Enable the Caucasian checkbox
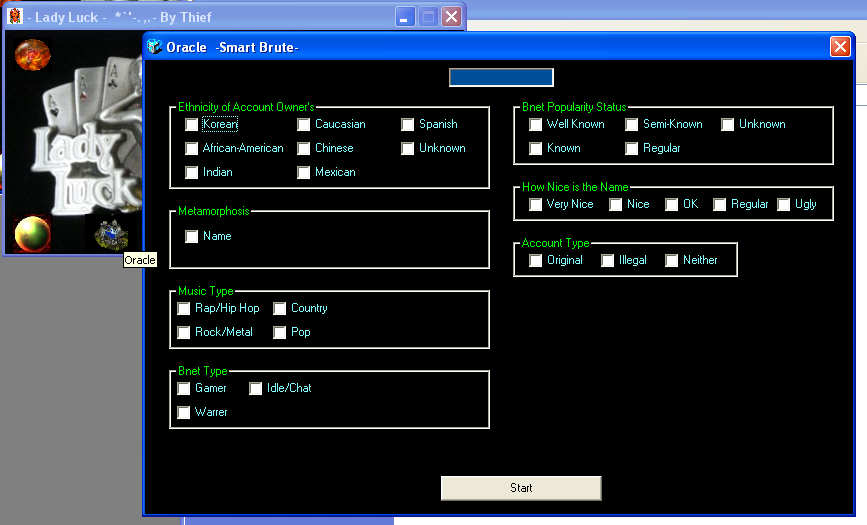The image size is (867, 525). point(304,125)
